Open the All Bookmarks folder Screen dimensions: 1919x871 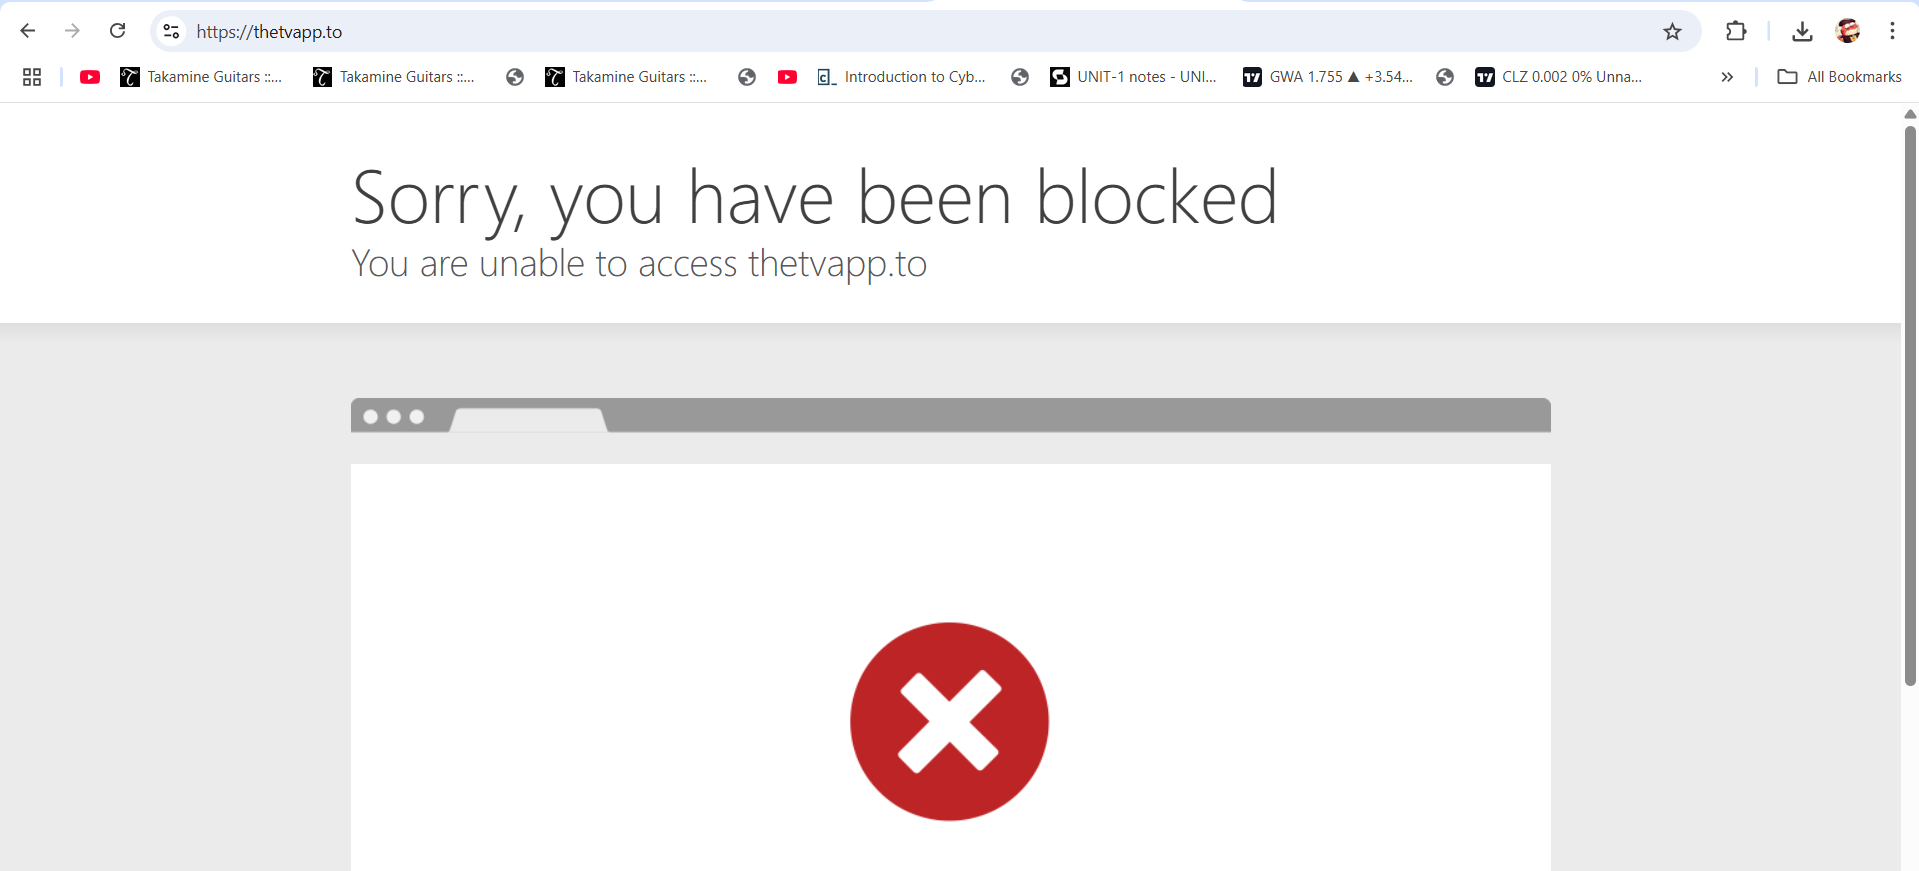pyautogui.click(x=1840, y=77)
